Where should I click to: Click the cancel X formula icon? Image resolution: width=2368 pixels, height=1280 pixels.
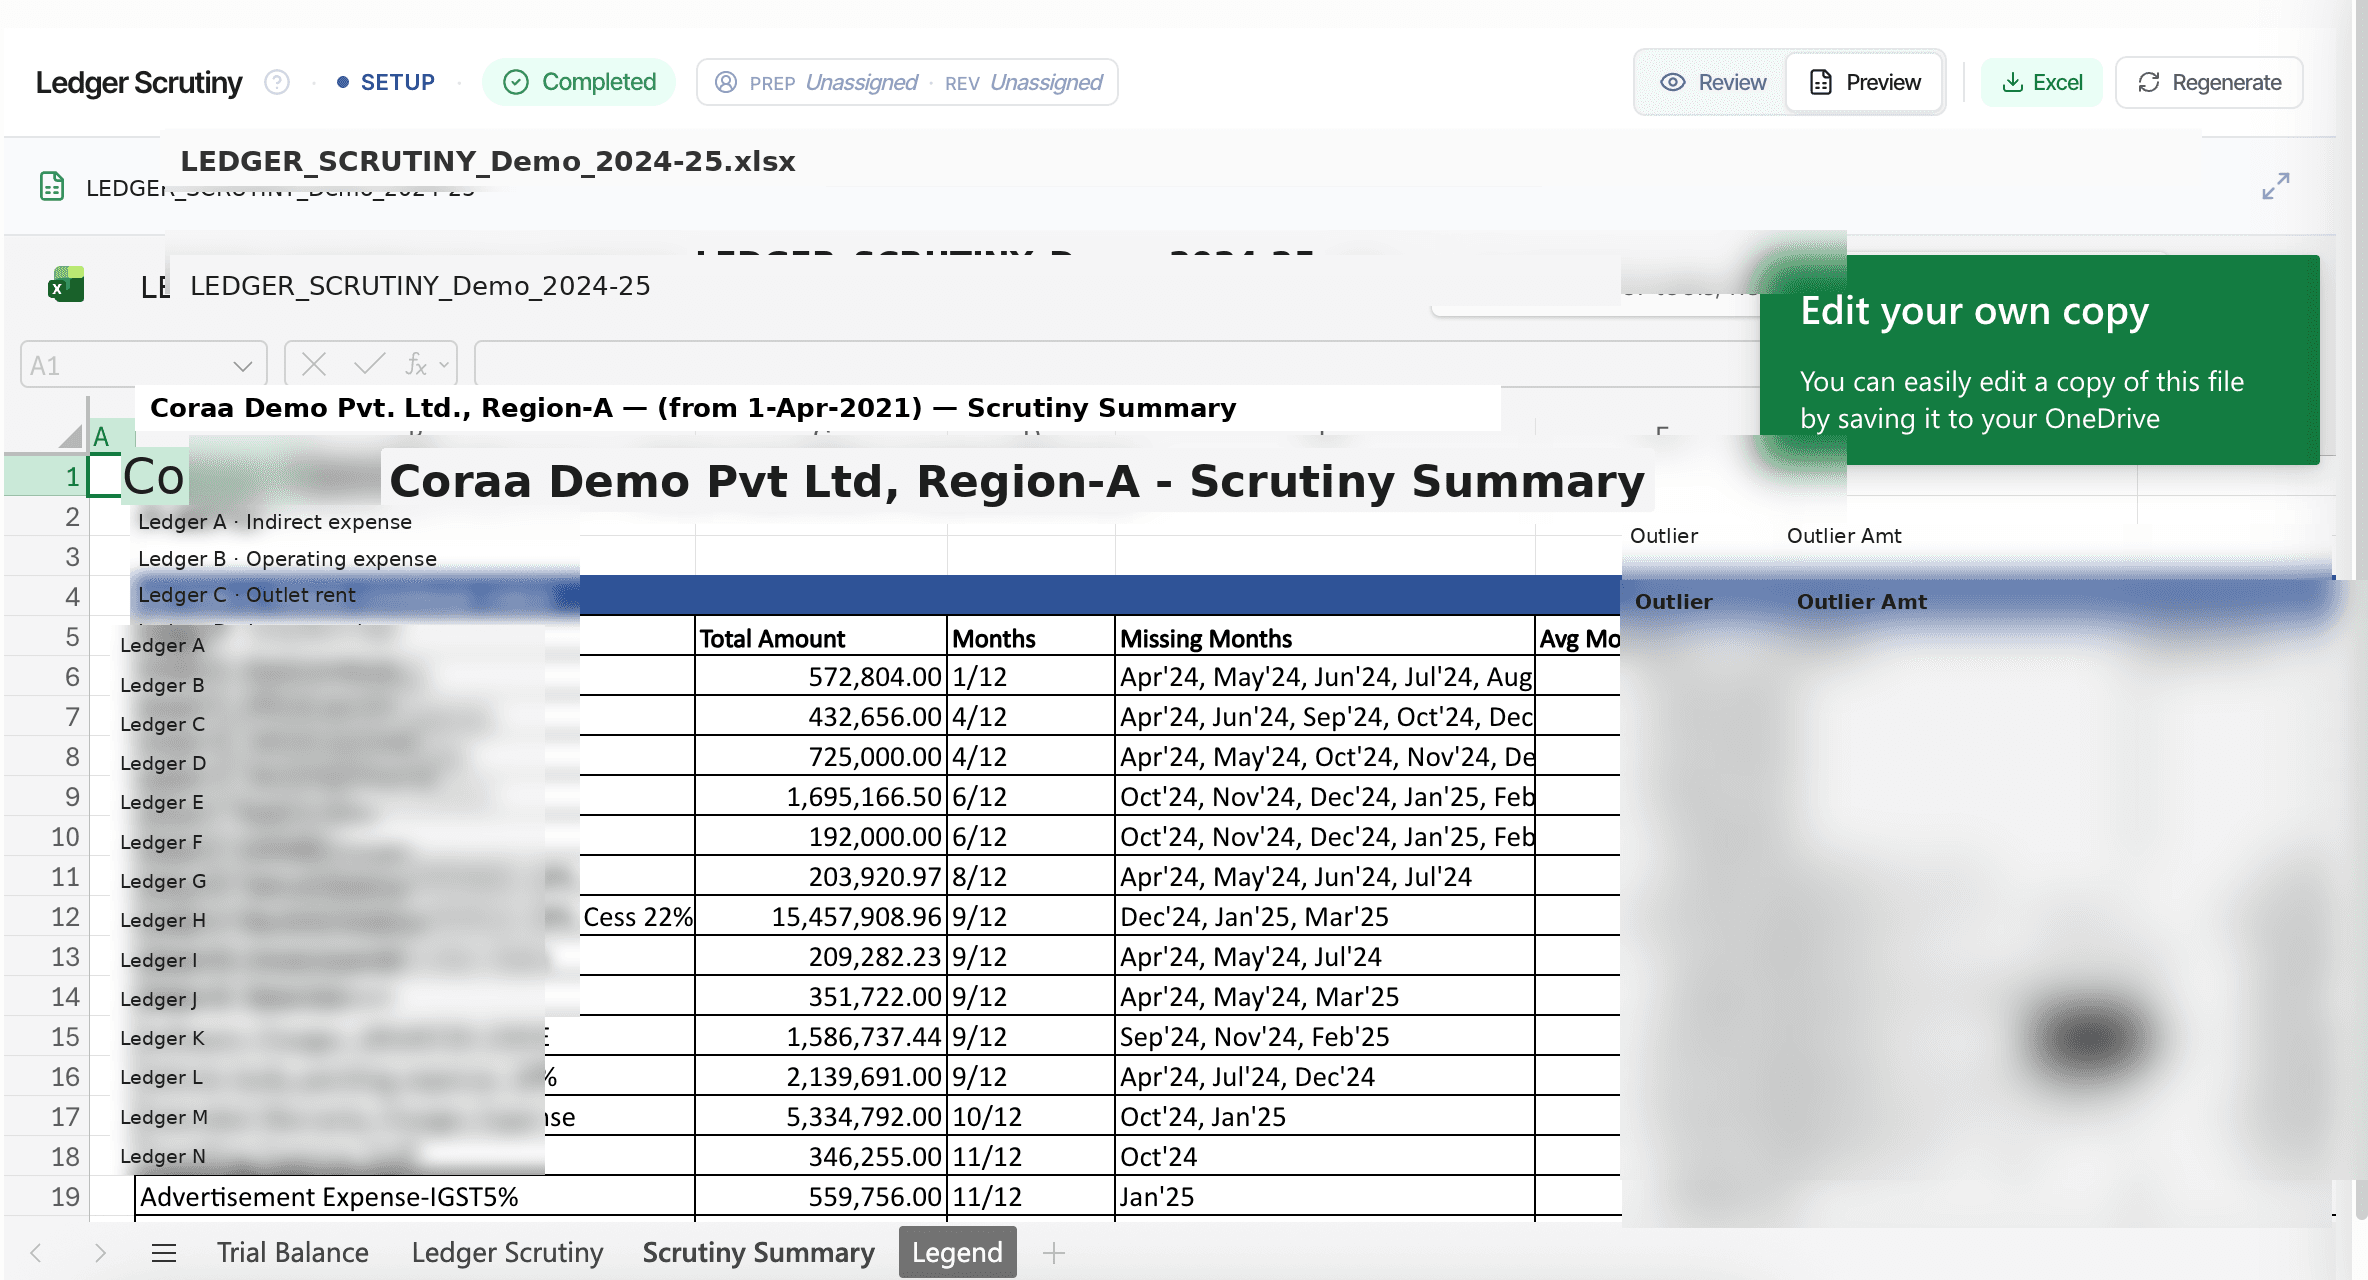[314, 365]
